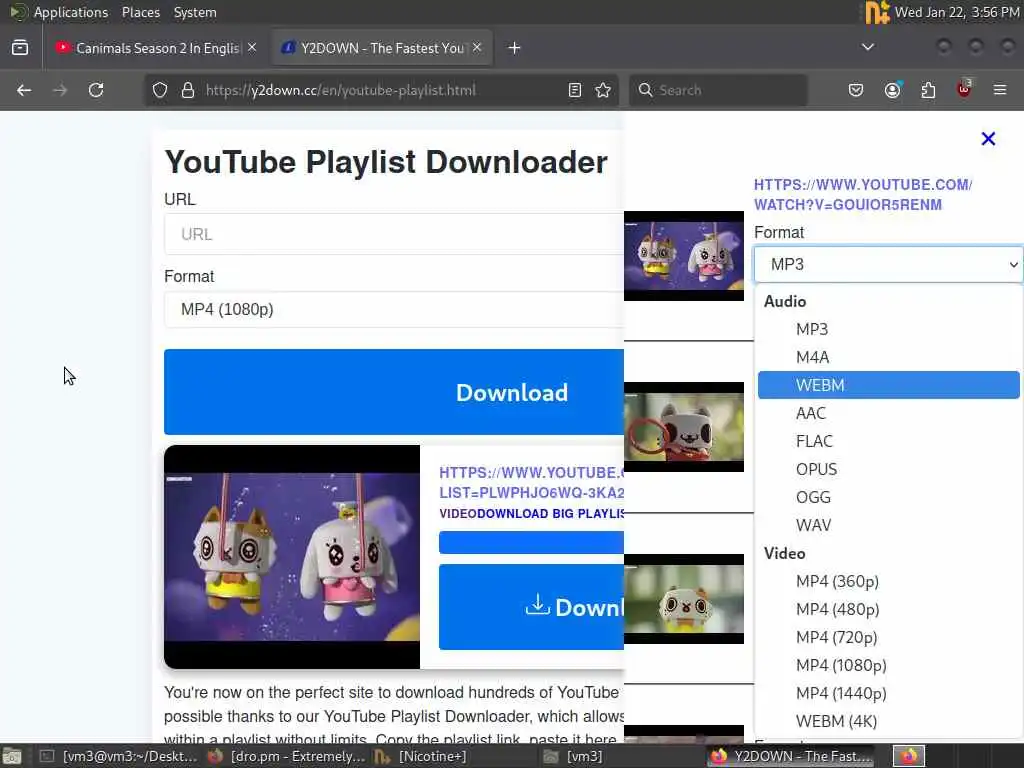Image resolution: width=1024 pixels, height=768 pixels.
Task: Close the Y2DOWN tab
Action: coord(477,48)
